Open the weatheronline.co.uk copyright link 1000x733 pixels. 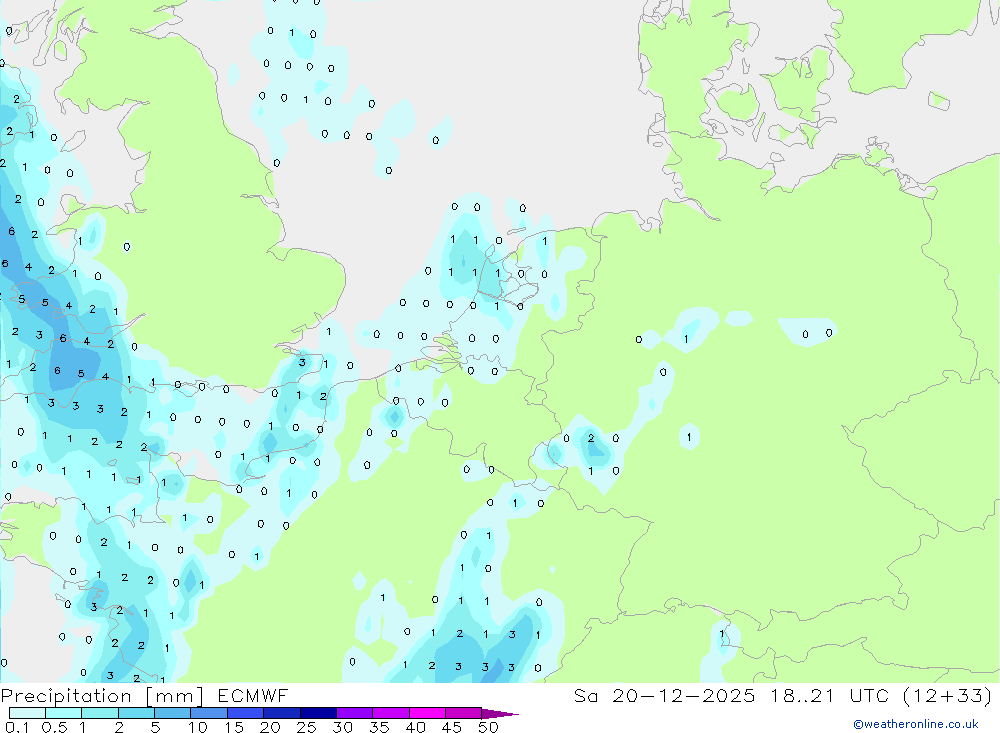916,724
